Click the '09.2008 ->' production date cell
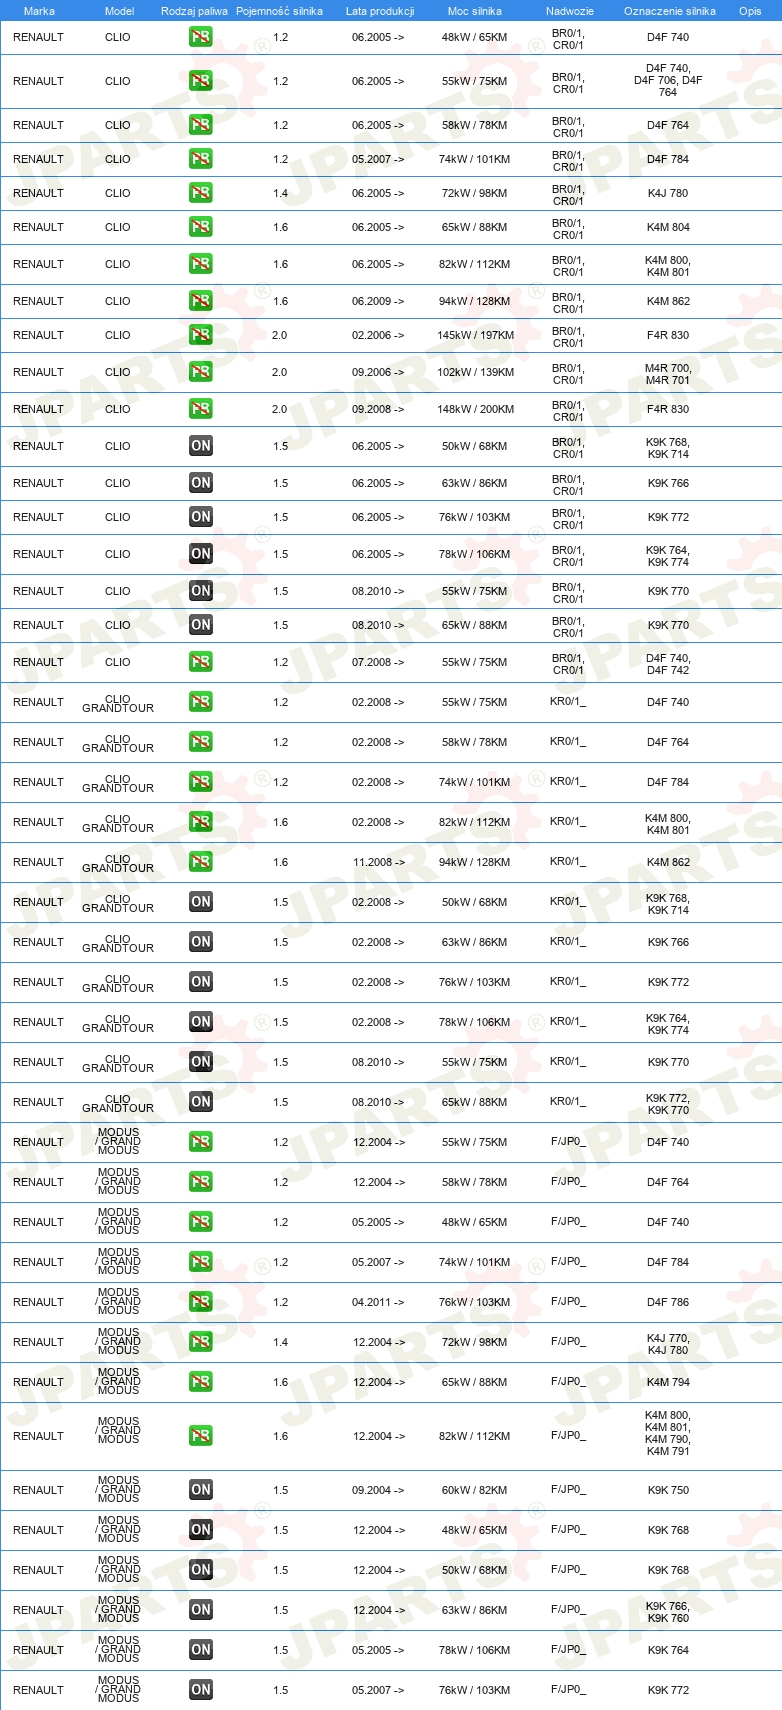 point(378,409)
